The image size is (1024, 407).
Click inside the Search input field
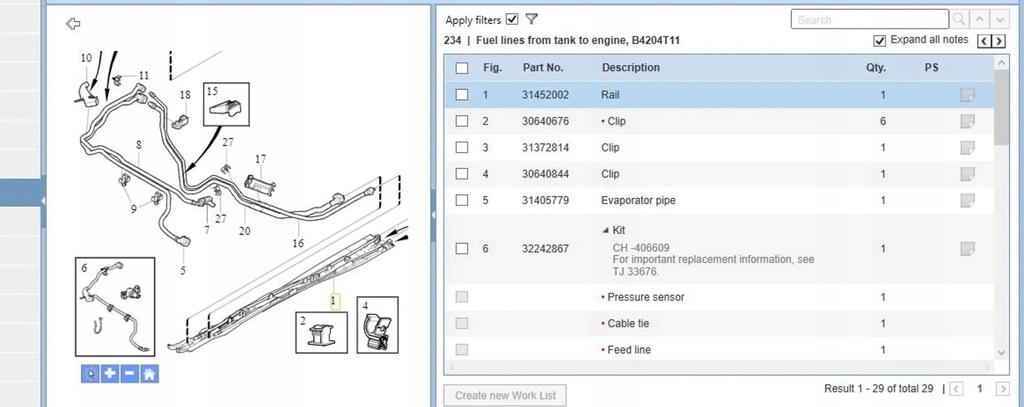tap(869, 20)
